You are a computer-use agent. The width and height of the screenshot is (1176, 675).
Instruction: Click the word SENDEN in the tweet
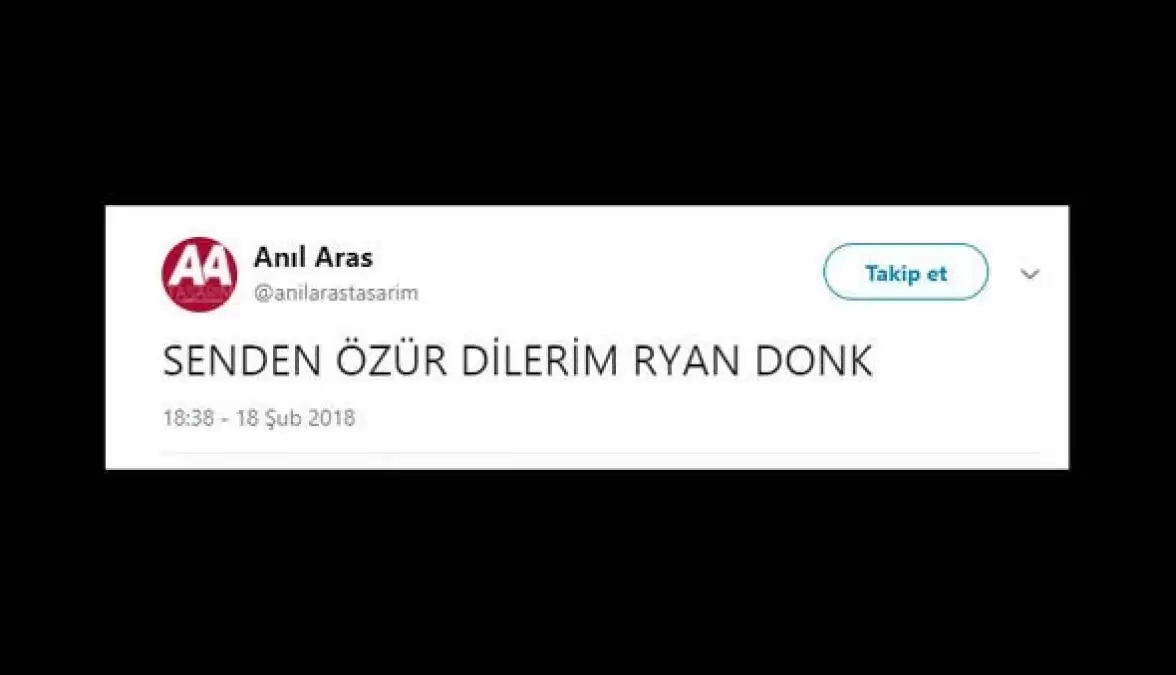point(242,362)
